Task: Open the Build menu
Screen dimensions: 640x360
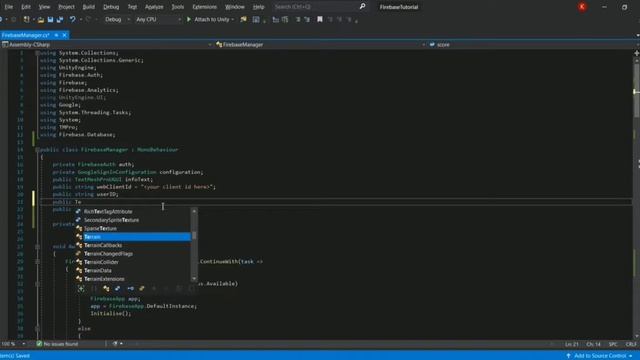Action: point(89,7)
